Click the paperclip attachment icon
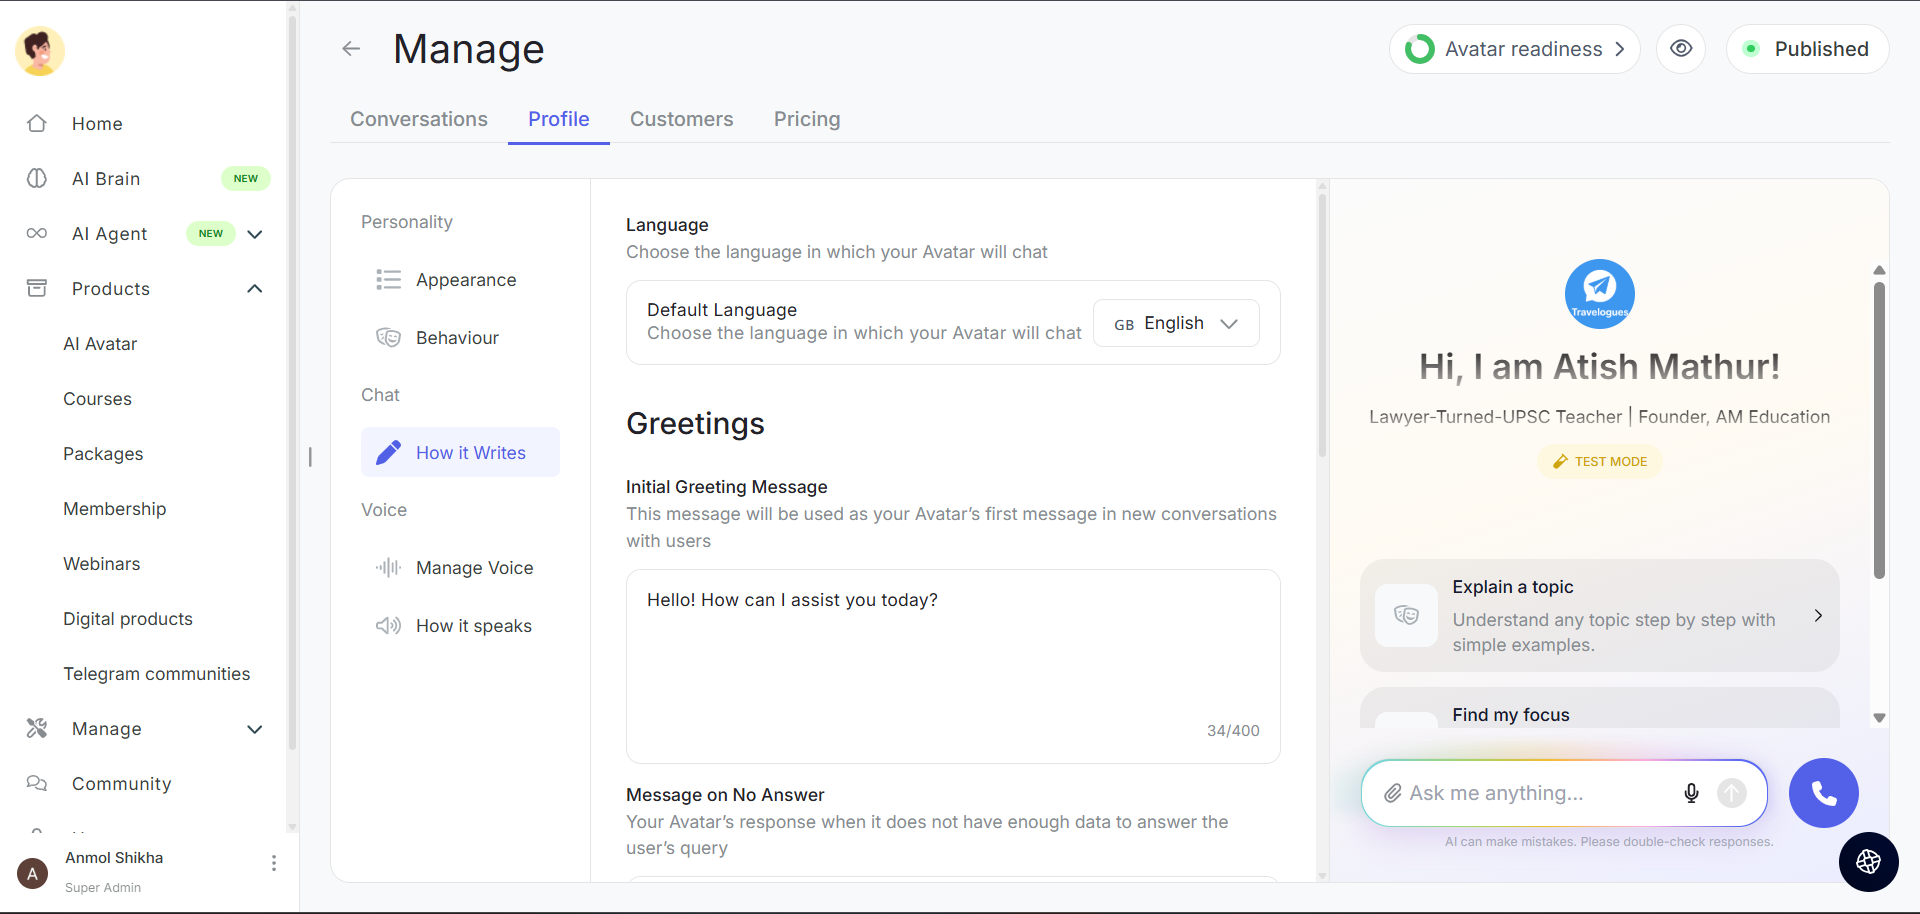 [x=1392, y=793]
